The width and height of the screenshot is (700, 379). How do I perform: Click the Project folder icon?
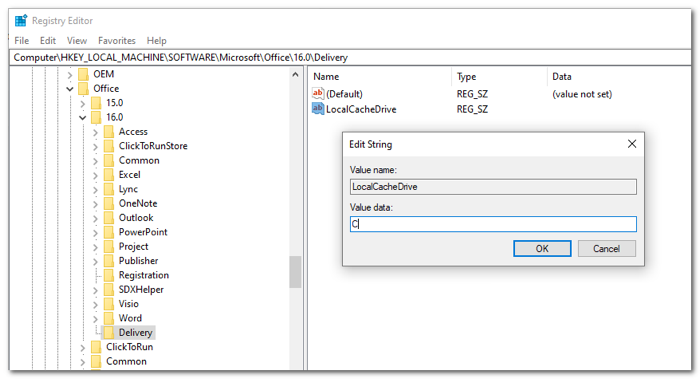108,246
